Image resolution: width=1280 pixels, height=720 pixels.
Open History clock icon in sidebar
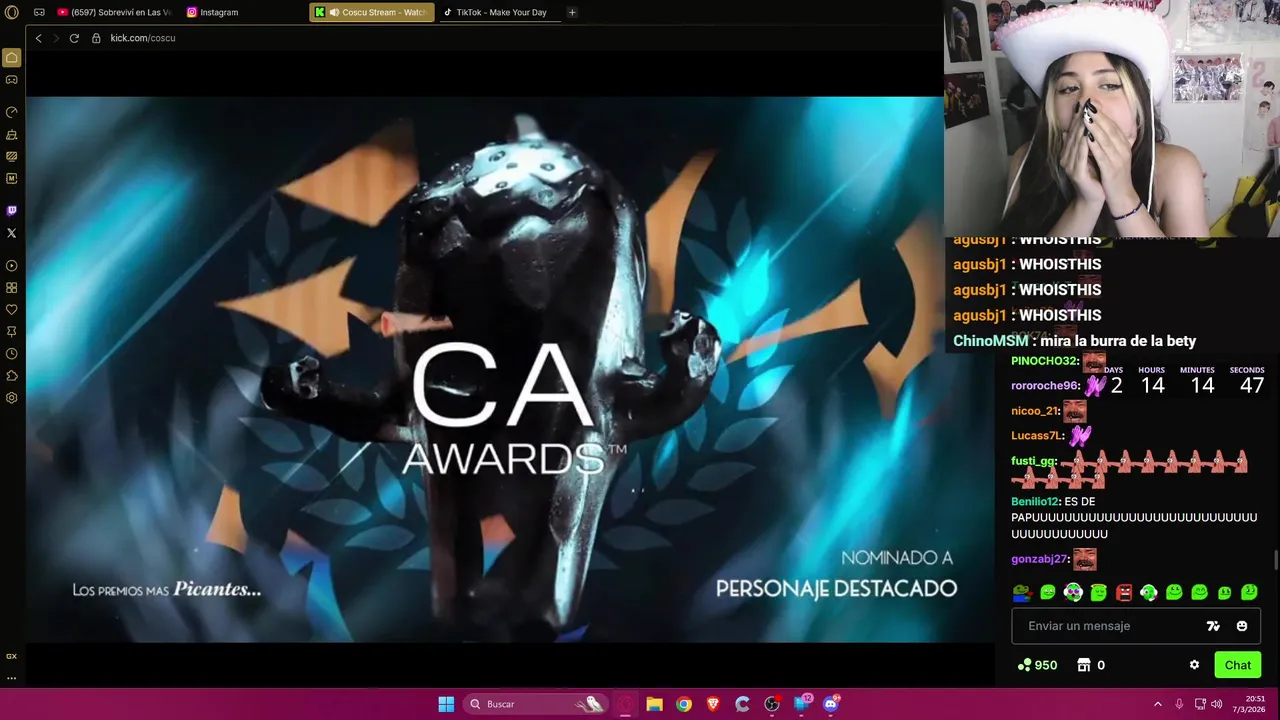click(x=12, y=354)
